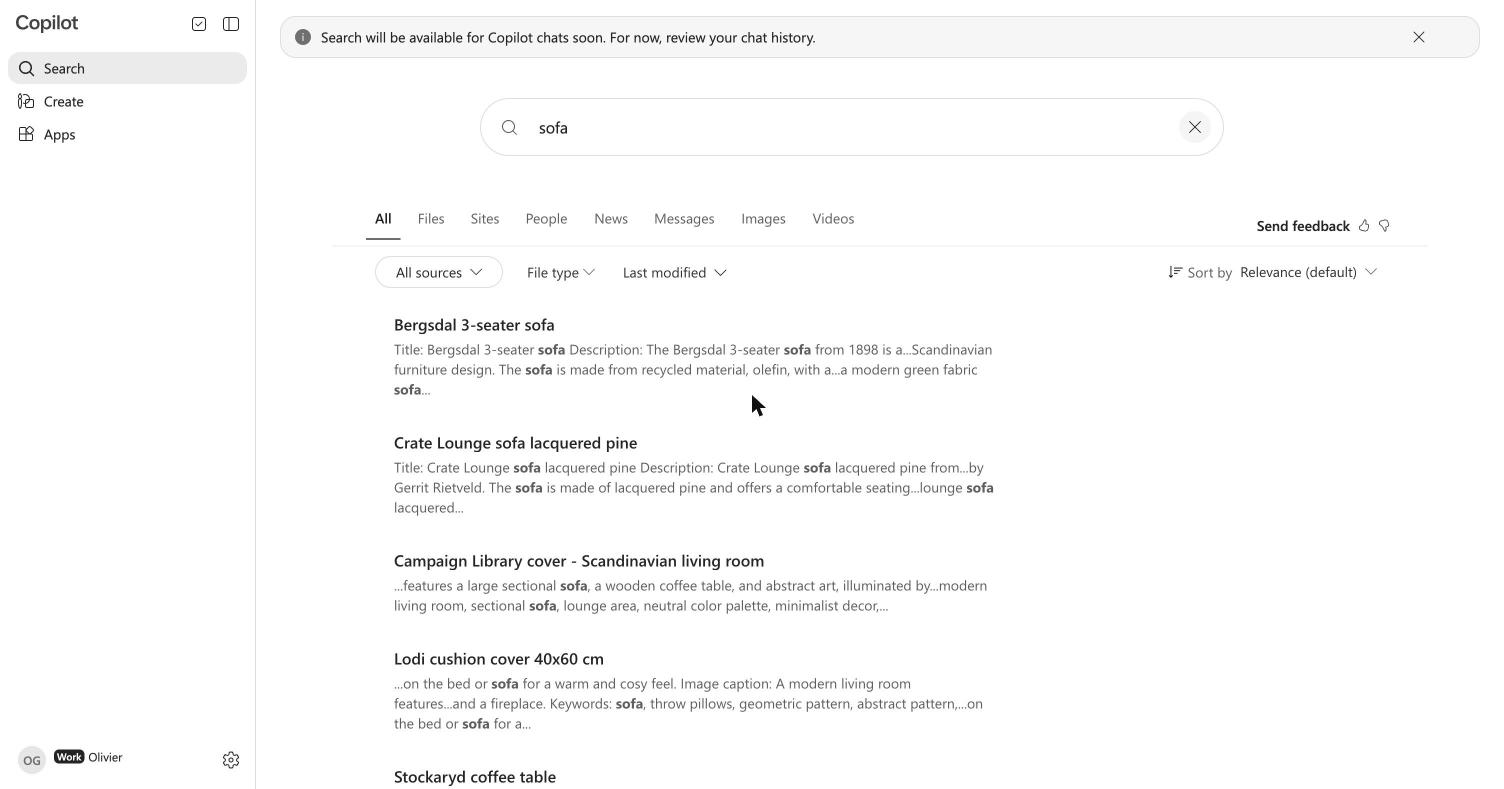Open the tasks checkmark icon beside Copilot
The height and width of the screenshot is (789, 1504).
click(x=199, y=24)
